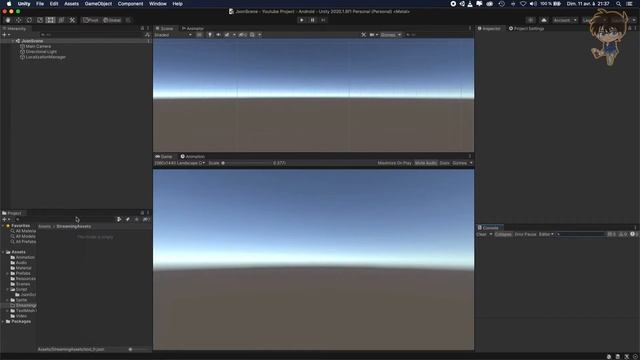This screenshot has height=360, width=640.
Task: Toggle 2D view in Scene toolbar
Action: [199, 35]
